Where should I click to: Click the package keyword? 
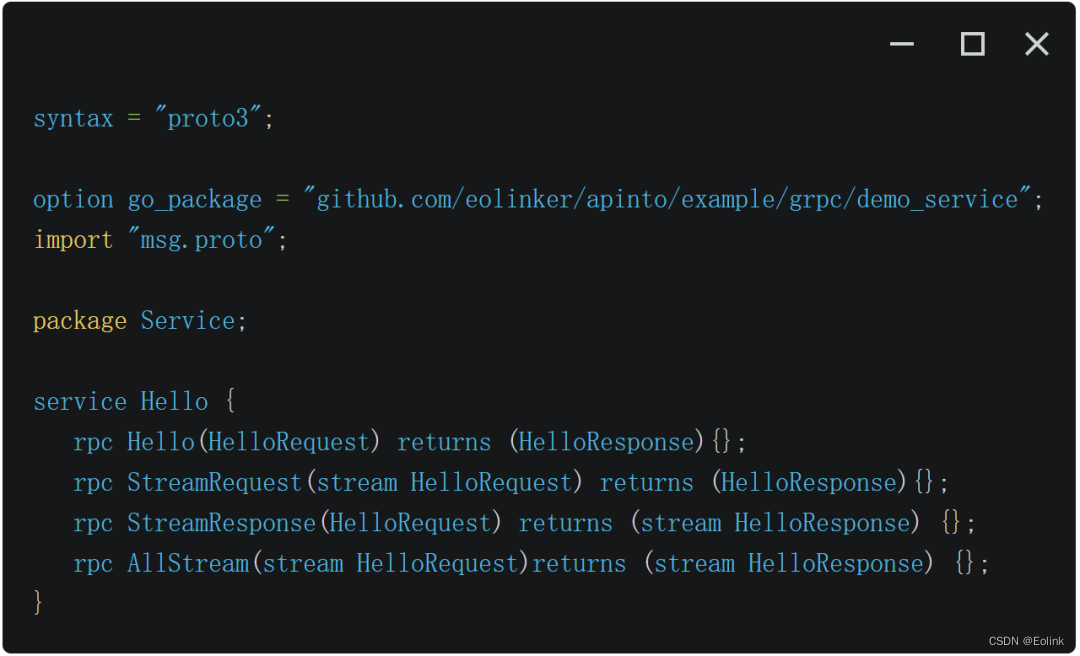pos(80,322)
